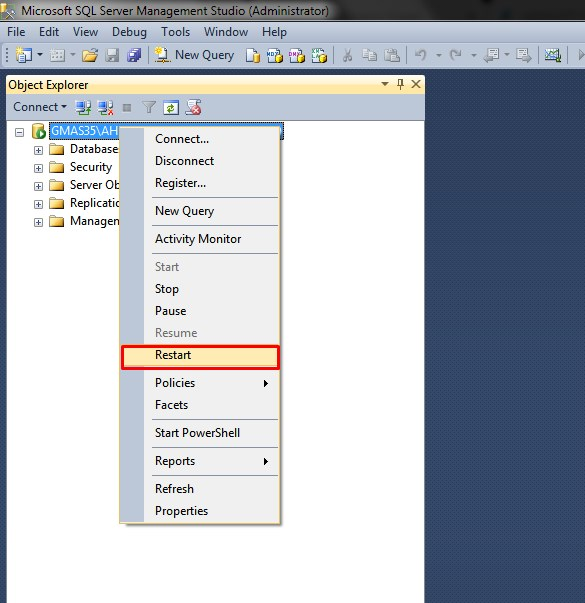The height and width of the screenshot is (603, 585).
Task: Choose Connect... from context menu
Action: [200, 139]
